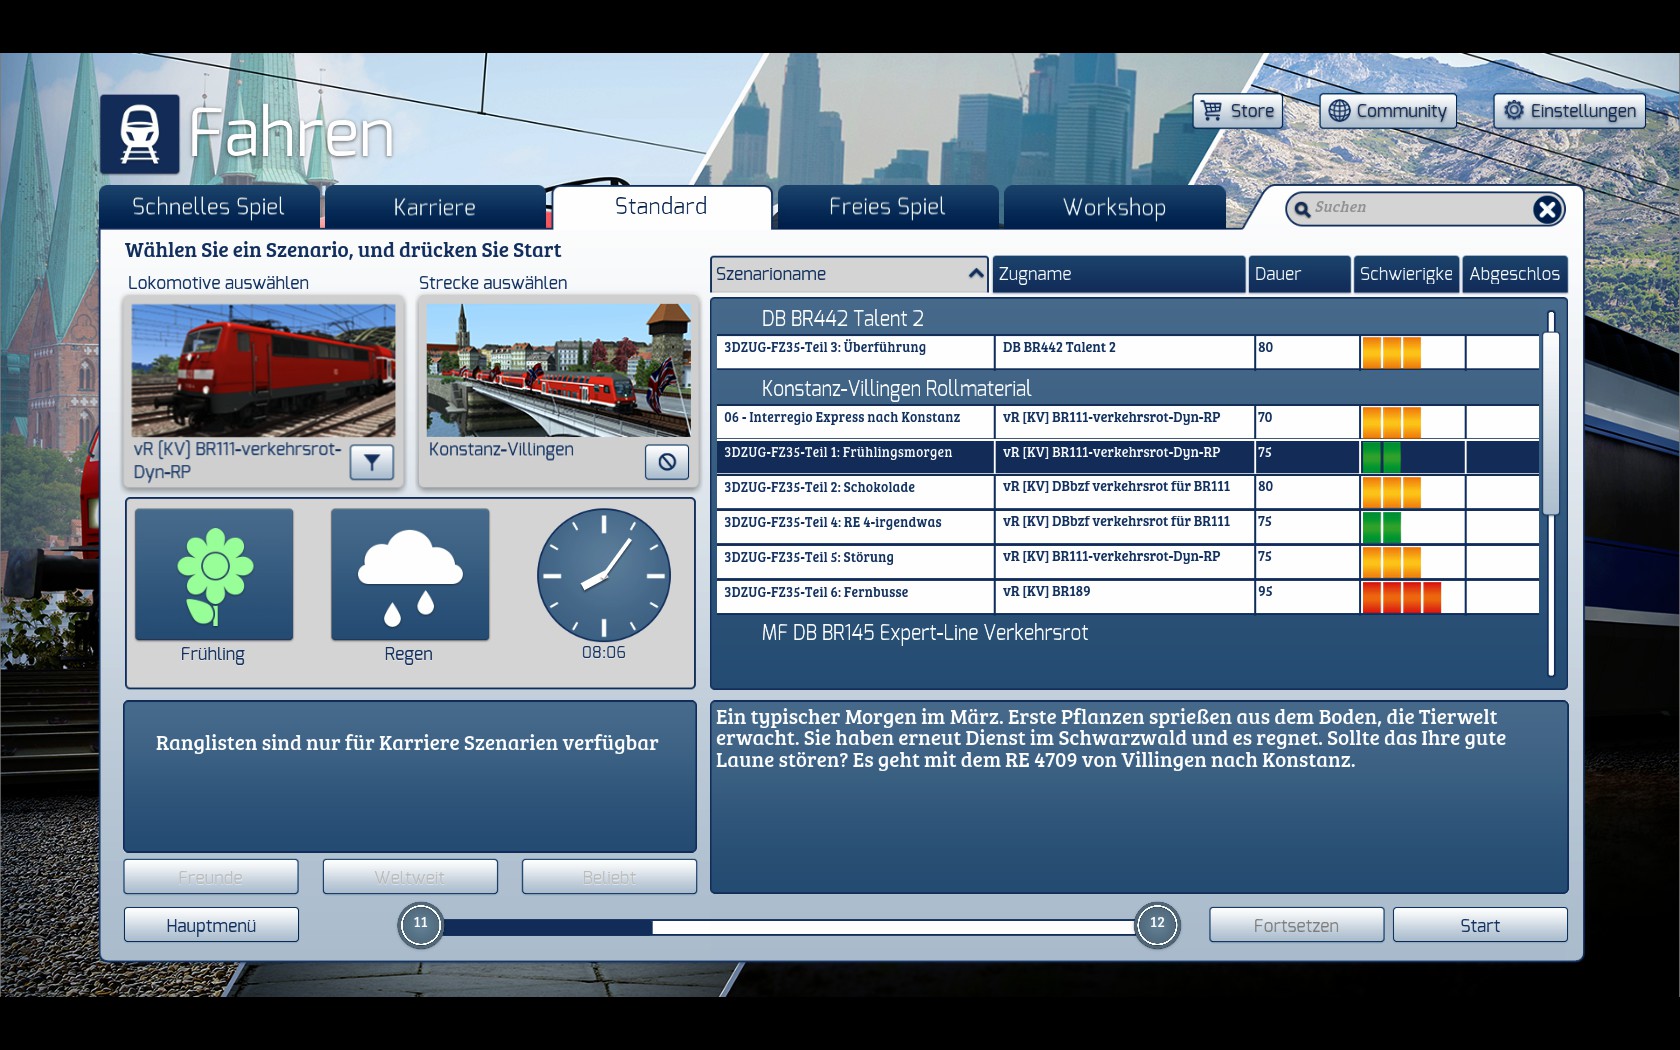
Task: Open the Freies Spiel tab
Action: tap(887, 207)
